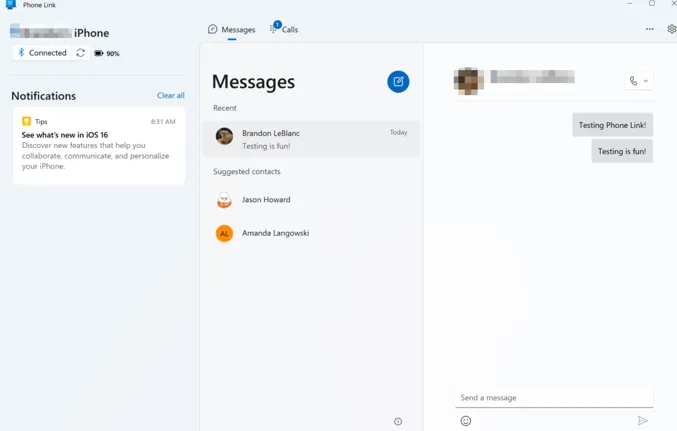Click the Send a message input field

[x=554, y=398]
